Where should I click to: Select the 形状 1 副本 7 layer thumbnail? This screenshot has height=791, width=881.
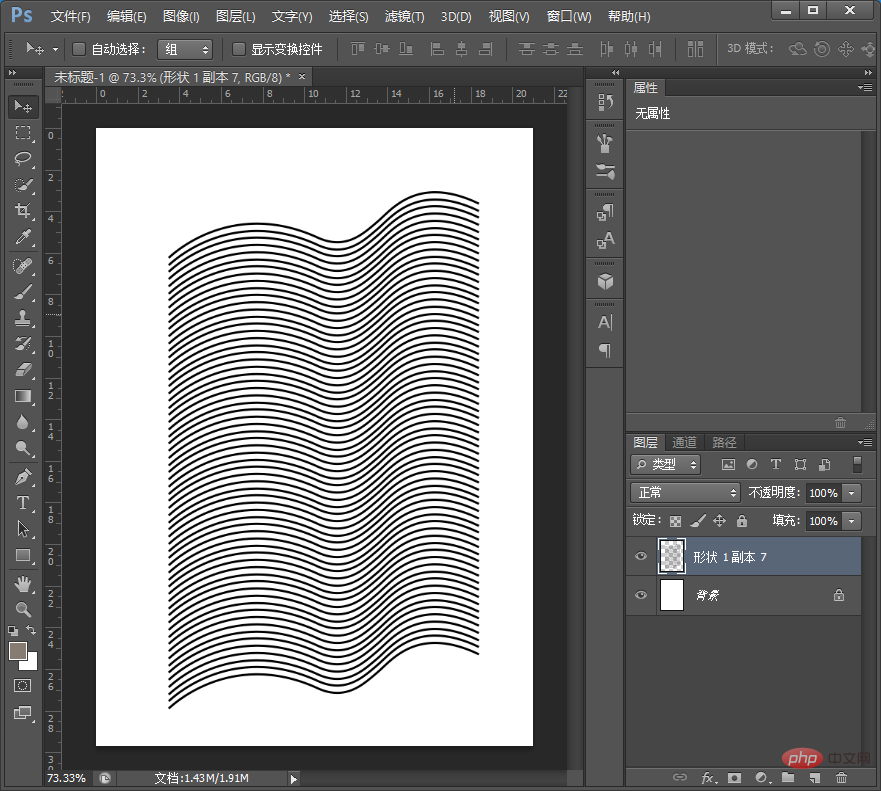coord(672,556)
